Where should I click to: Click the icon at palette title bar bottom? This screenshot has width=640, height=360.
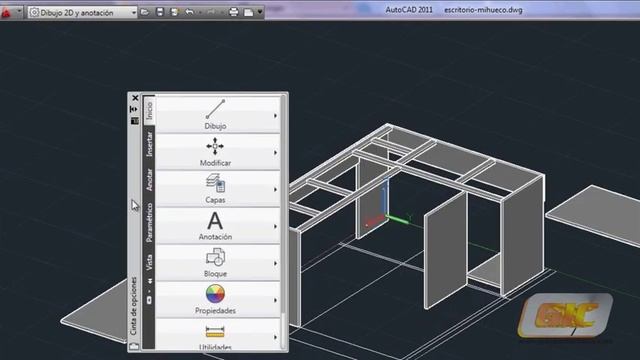[x=134, y=347]
